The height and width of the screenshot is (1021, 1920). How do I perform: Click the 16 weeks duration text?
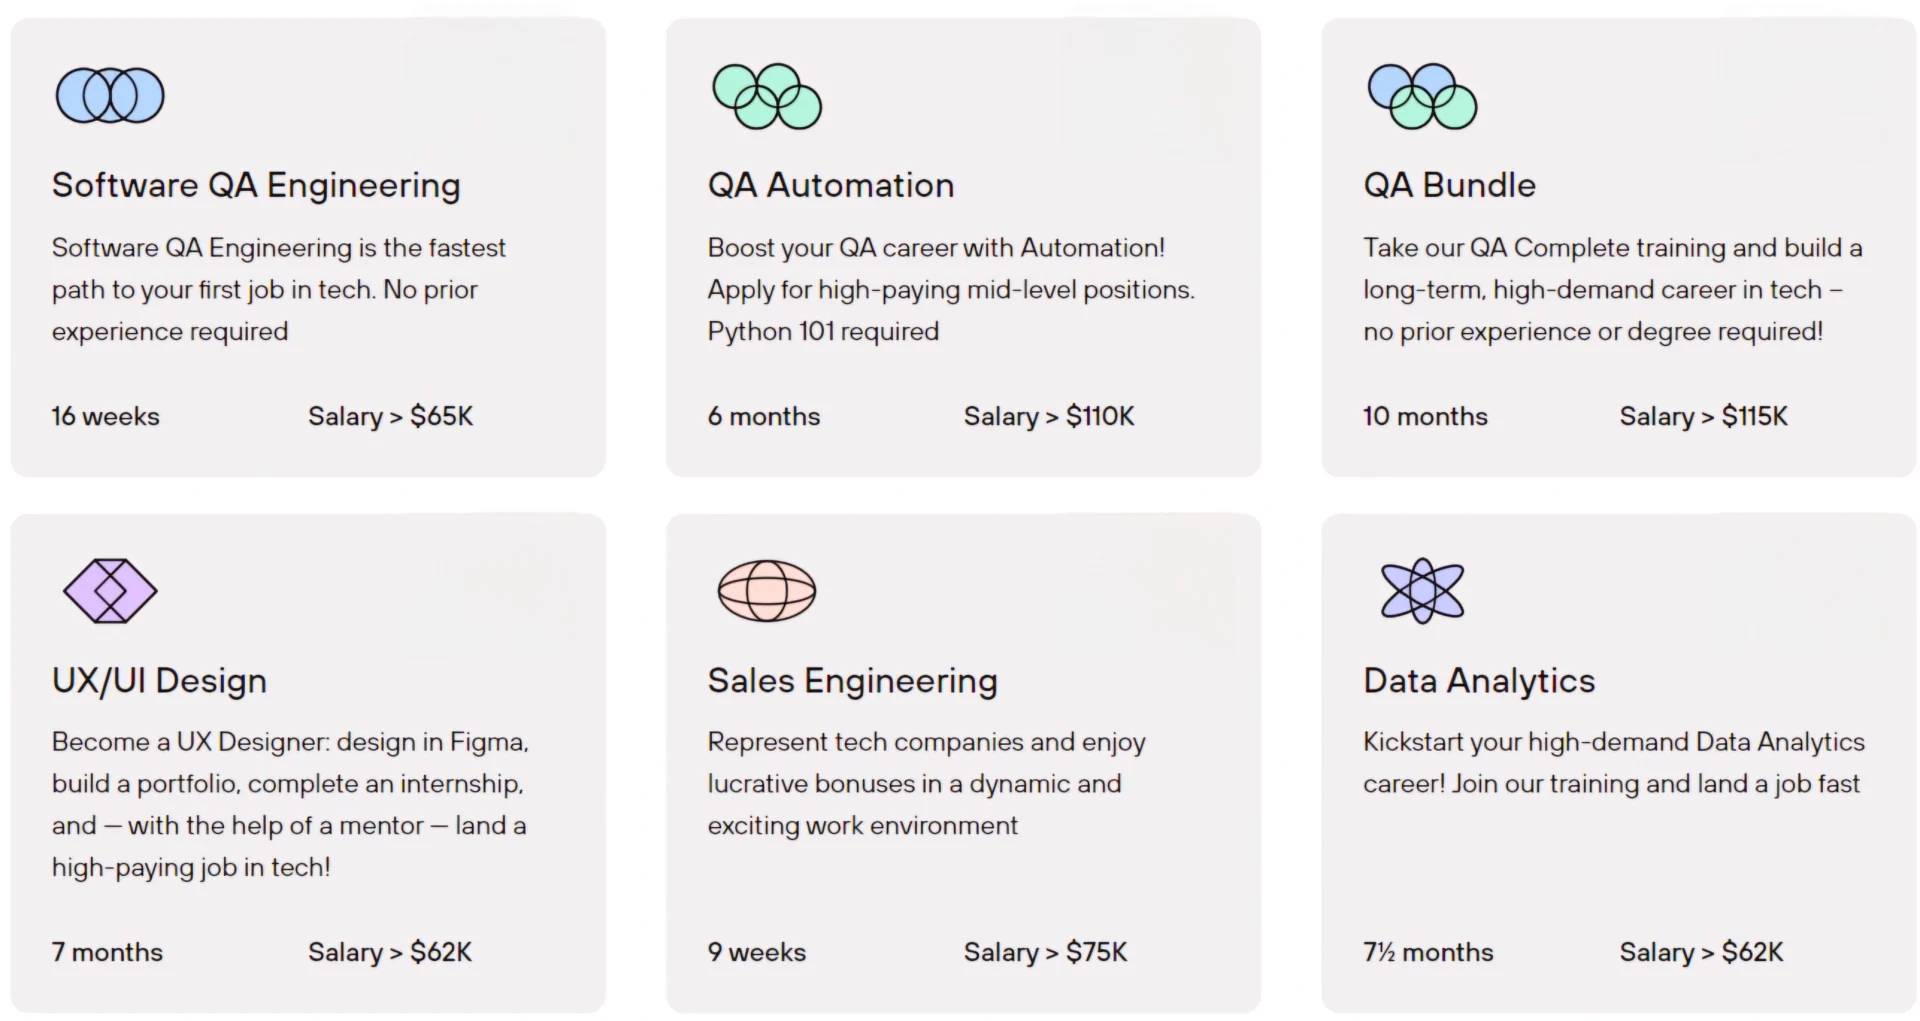tap(105, 416)
